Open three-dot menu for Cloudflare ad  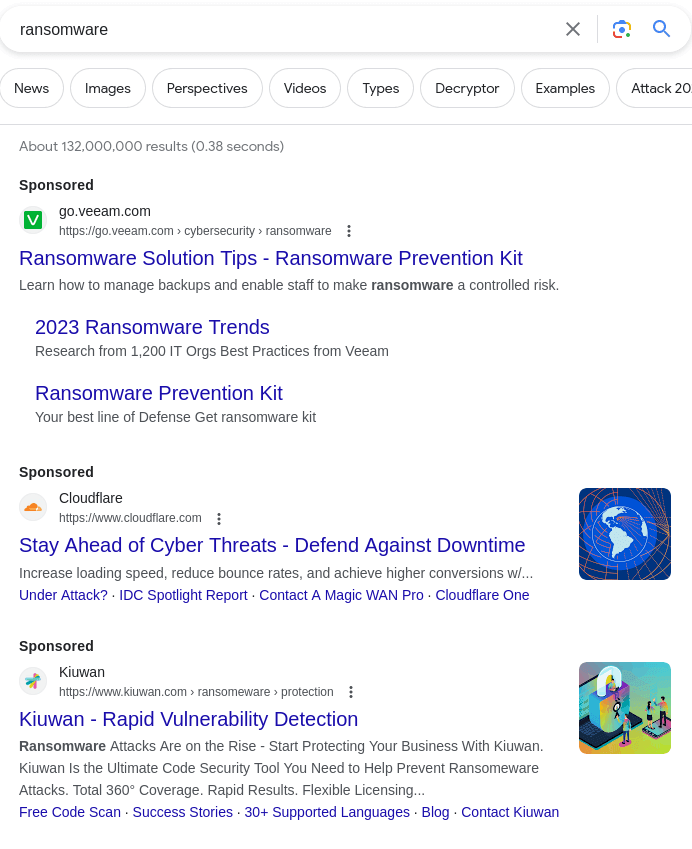click(219, 519)
